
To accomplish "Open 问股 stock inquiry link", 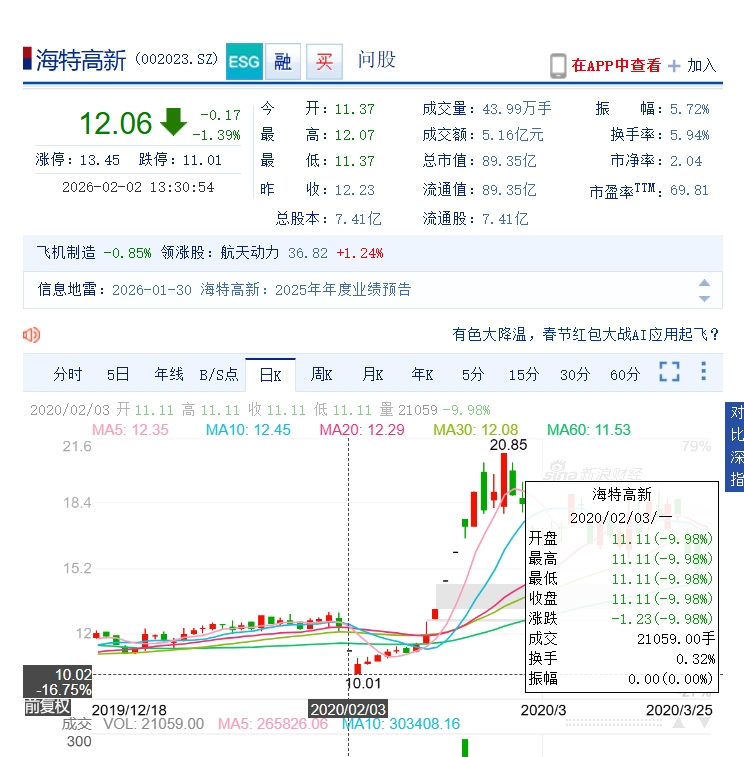I will click(377, 60).
